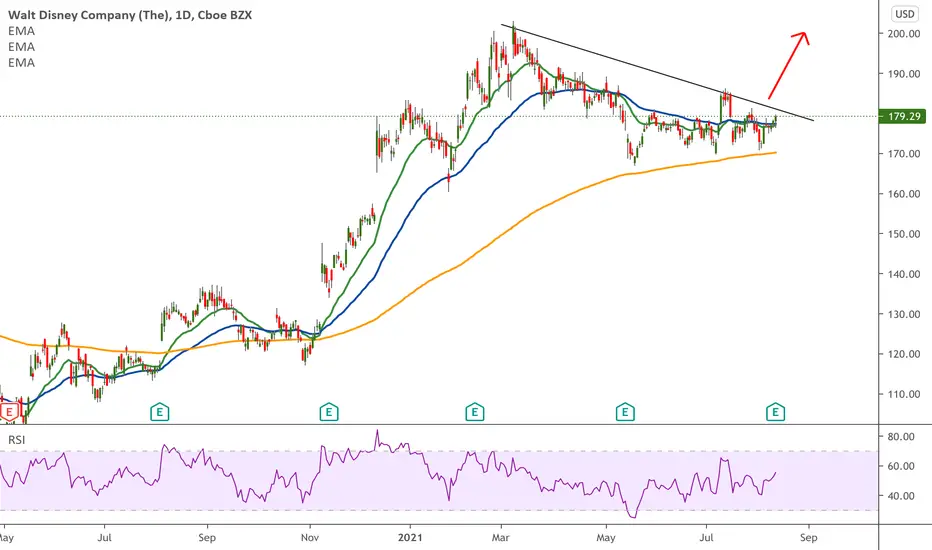This screenshot has height=550, width=932.
Task: Open the USD currency selector
Action: tap(905, 14)
